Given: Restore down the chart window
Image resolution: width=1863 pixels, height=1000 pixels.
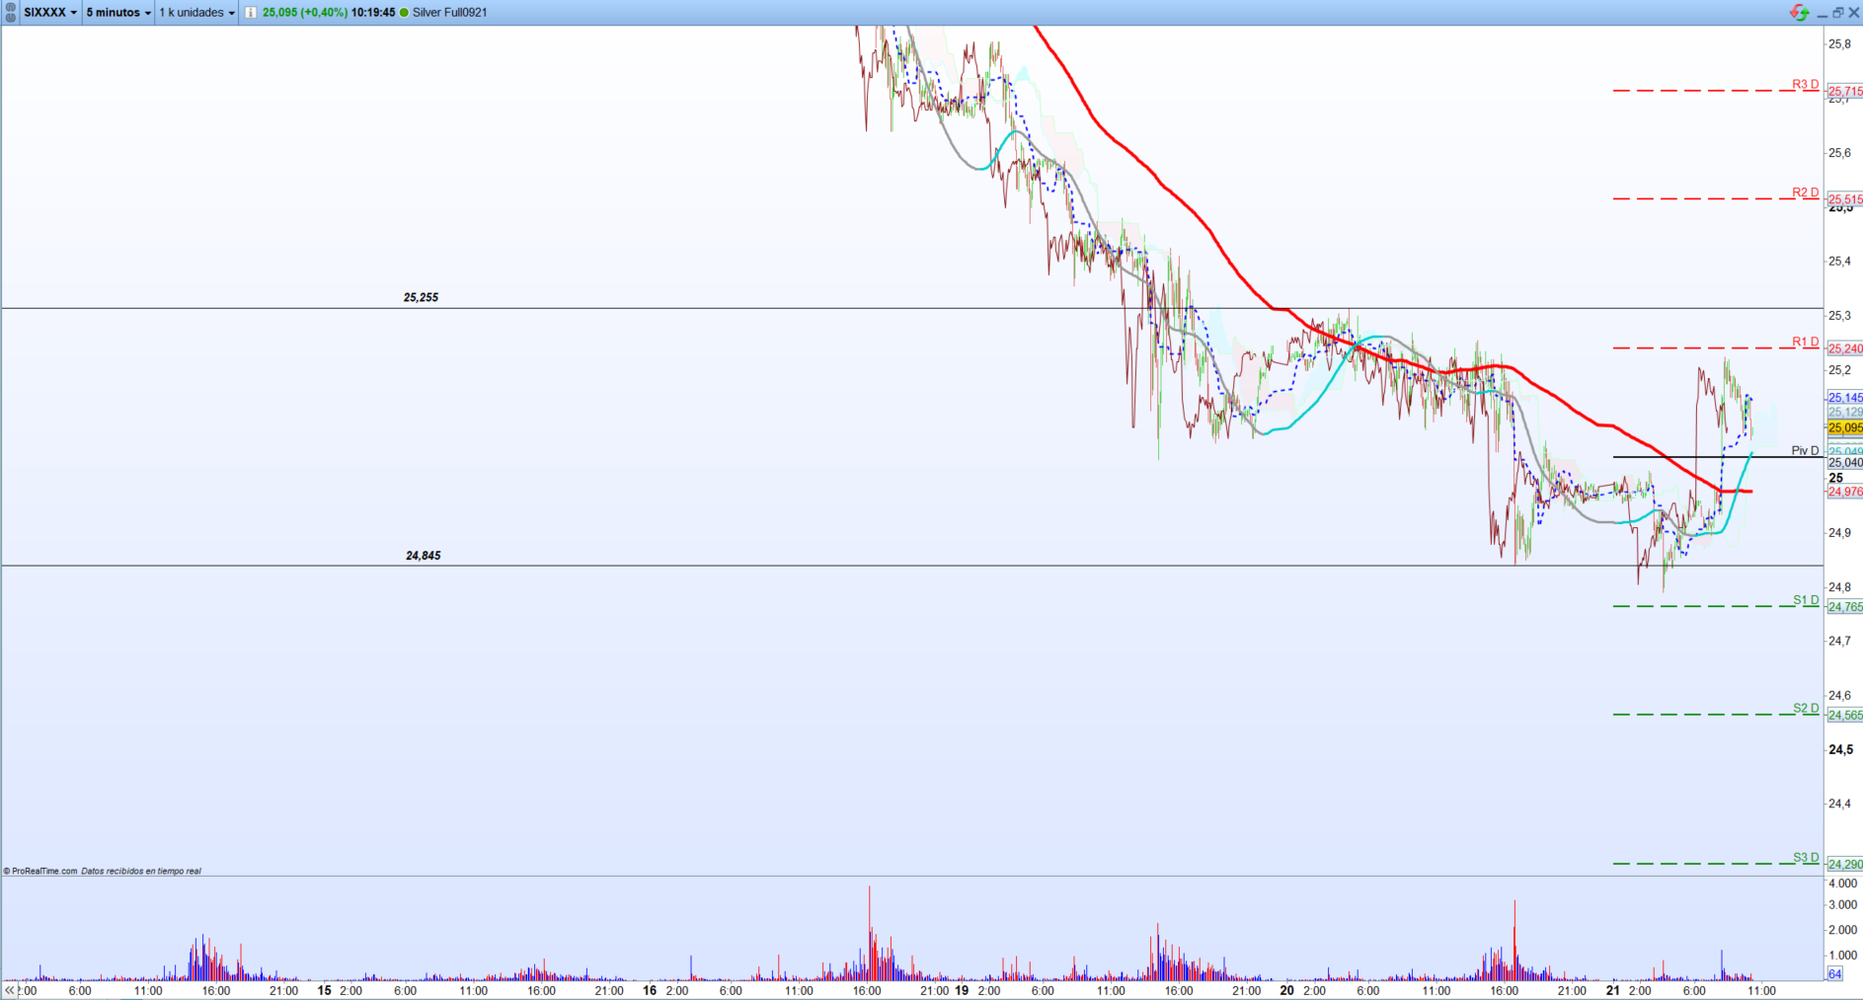Looking at the screenshot, I should coord(1838,13).
